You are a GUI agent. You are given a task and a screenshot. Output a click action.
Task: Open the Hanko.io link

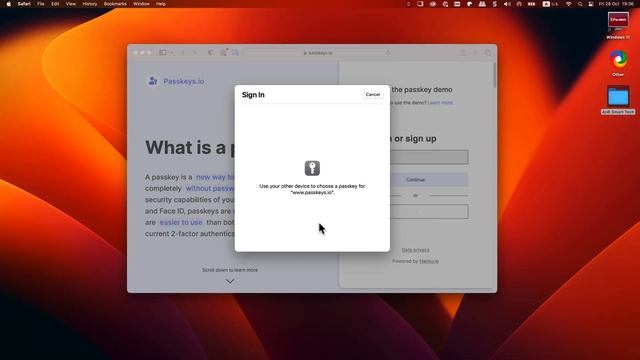coord(429,261)
